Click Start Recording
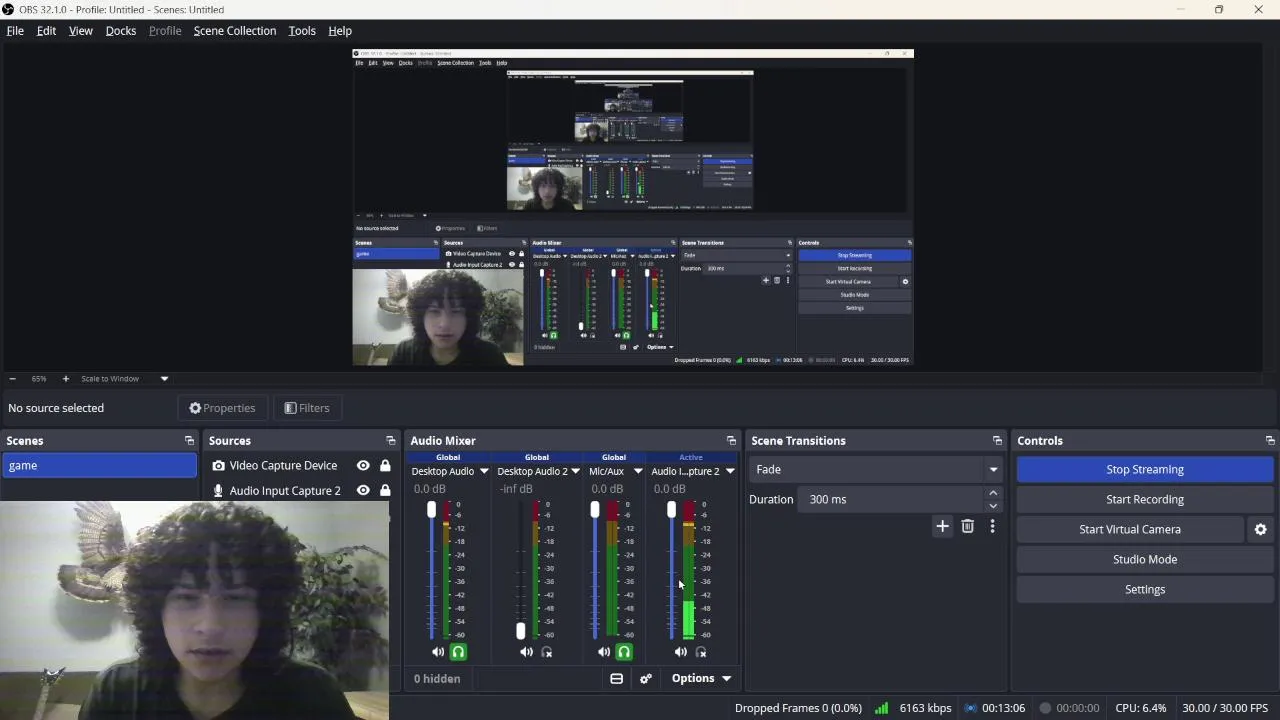Screen dimensions: 1280x720 [1145, 500]
